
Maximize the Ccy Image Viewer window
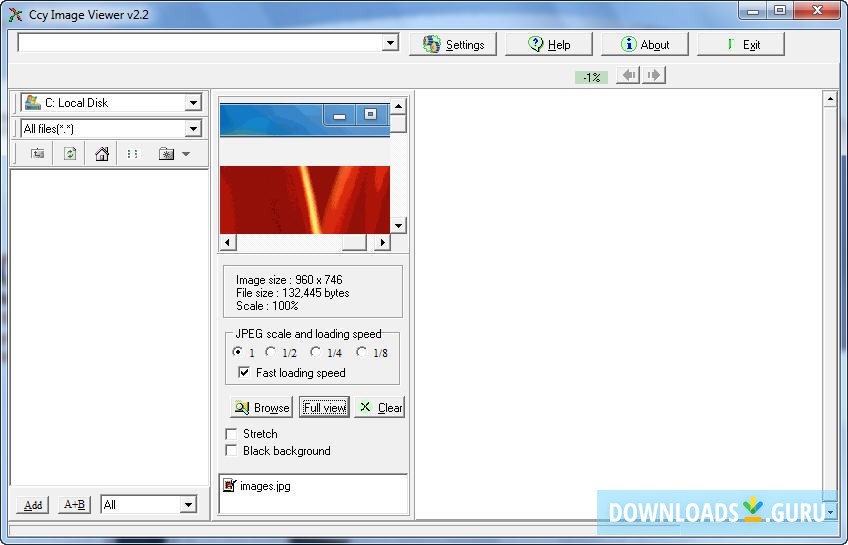779,11
